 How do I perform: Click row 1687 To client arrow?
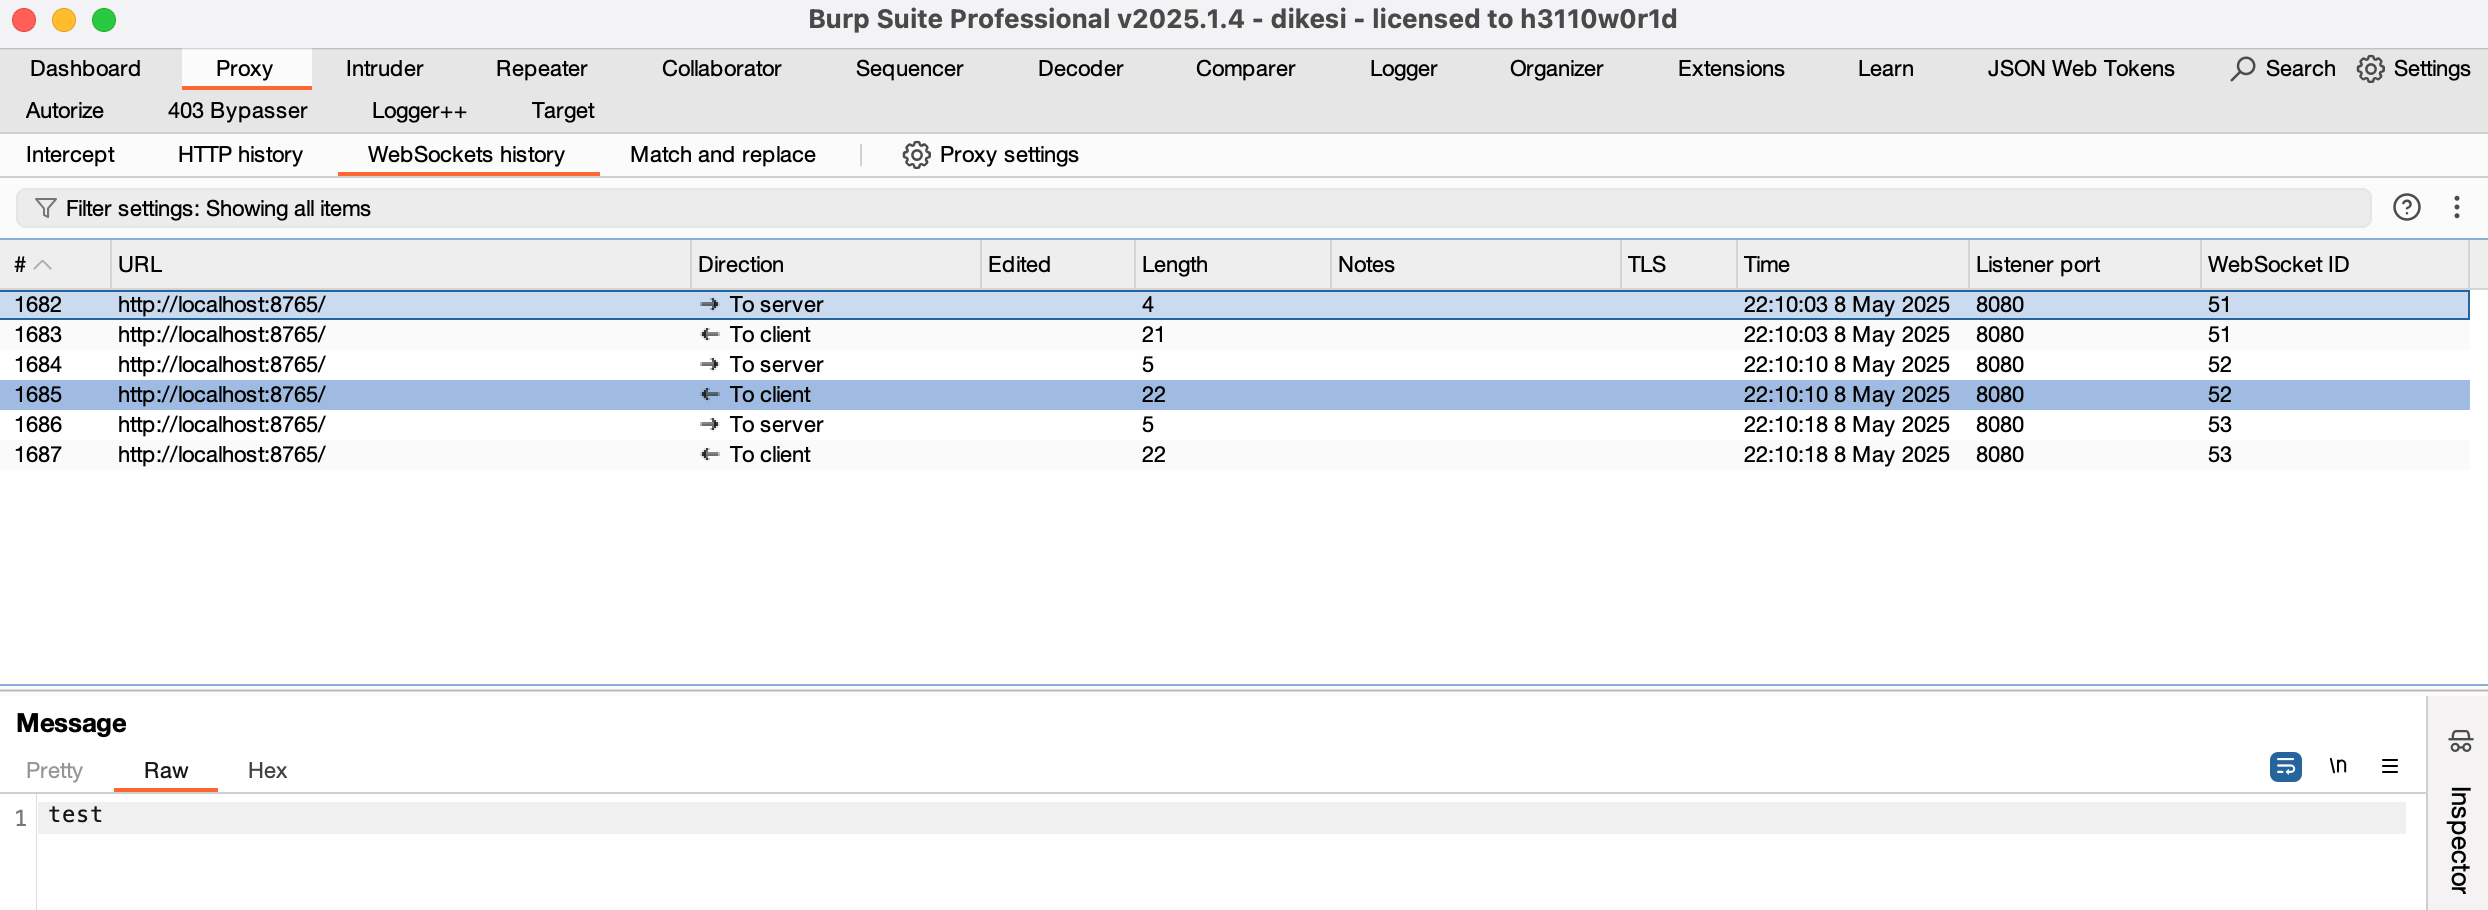coord(710,454)
